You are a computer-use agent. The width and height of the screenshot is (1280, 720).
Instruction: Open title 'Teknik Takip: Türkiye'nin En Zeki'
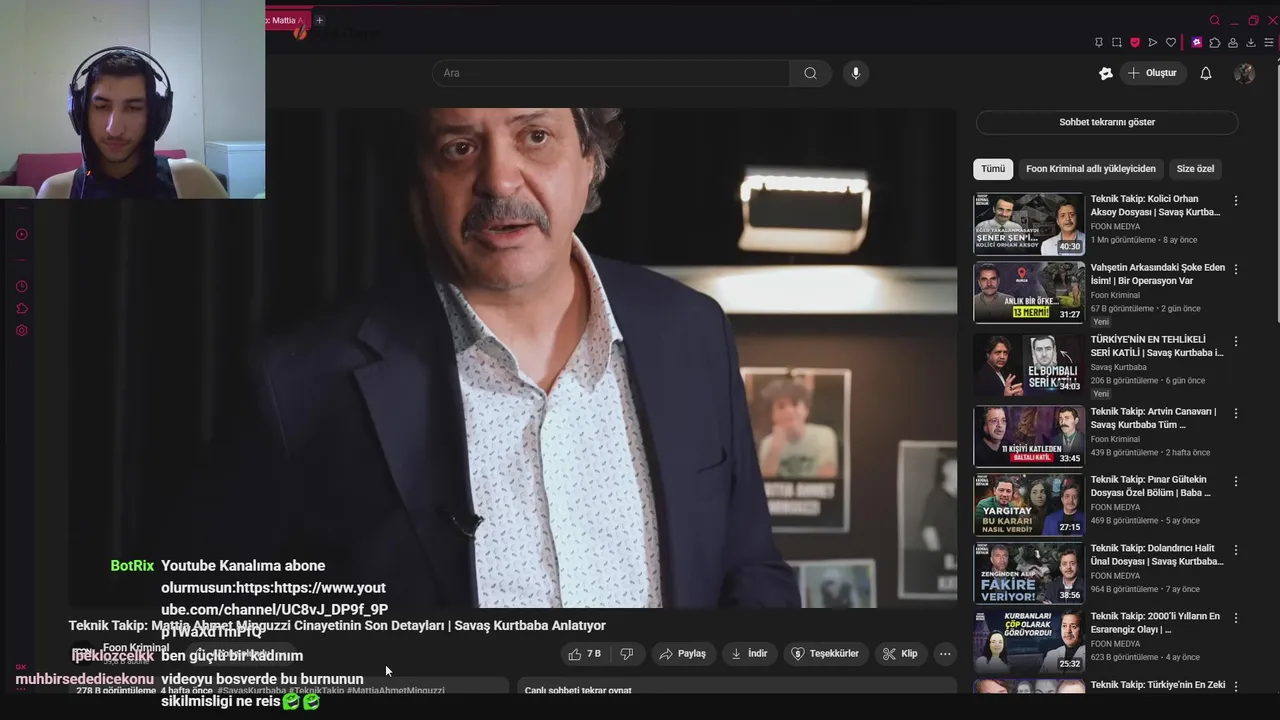[1157, 685]
